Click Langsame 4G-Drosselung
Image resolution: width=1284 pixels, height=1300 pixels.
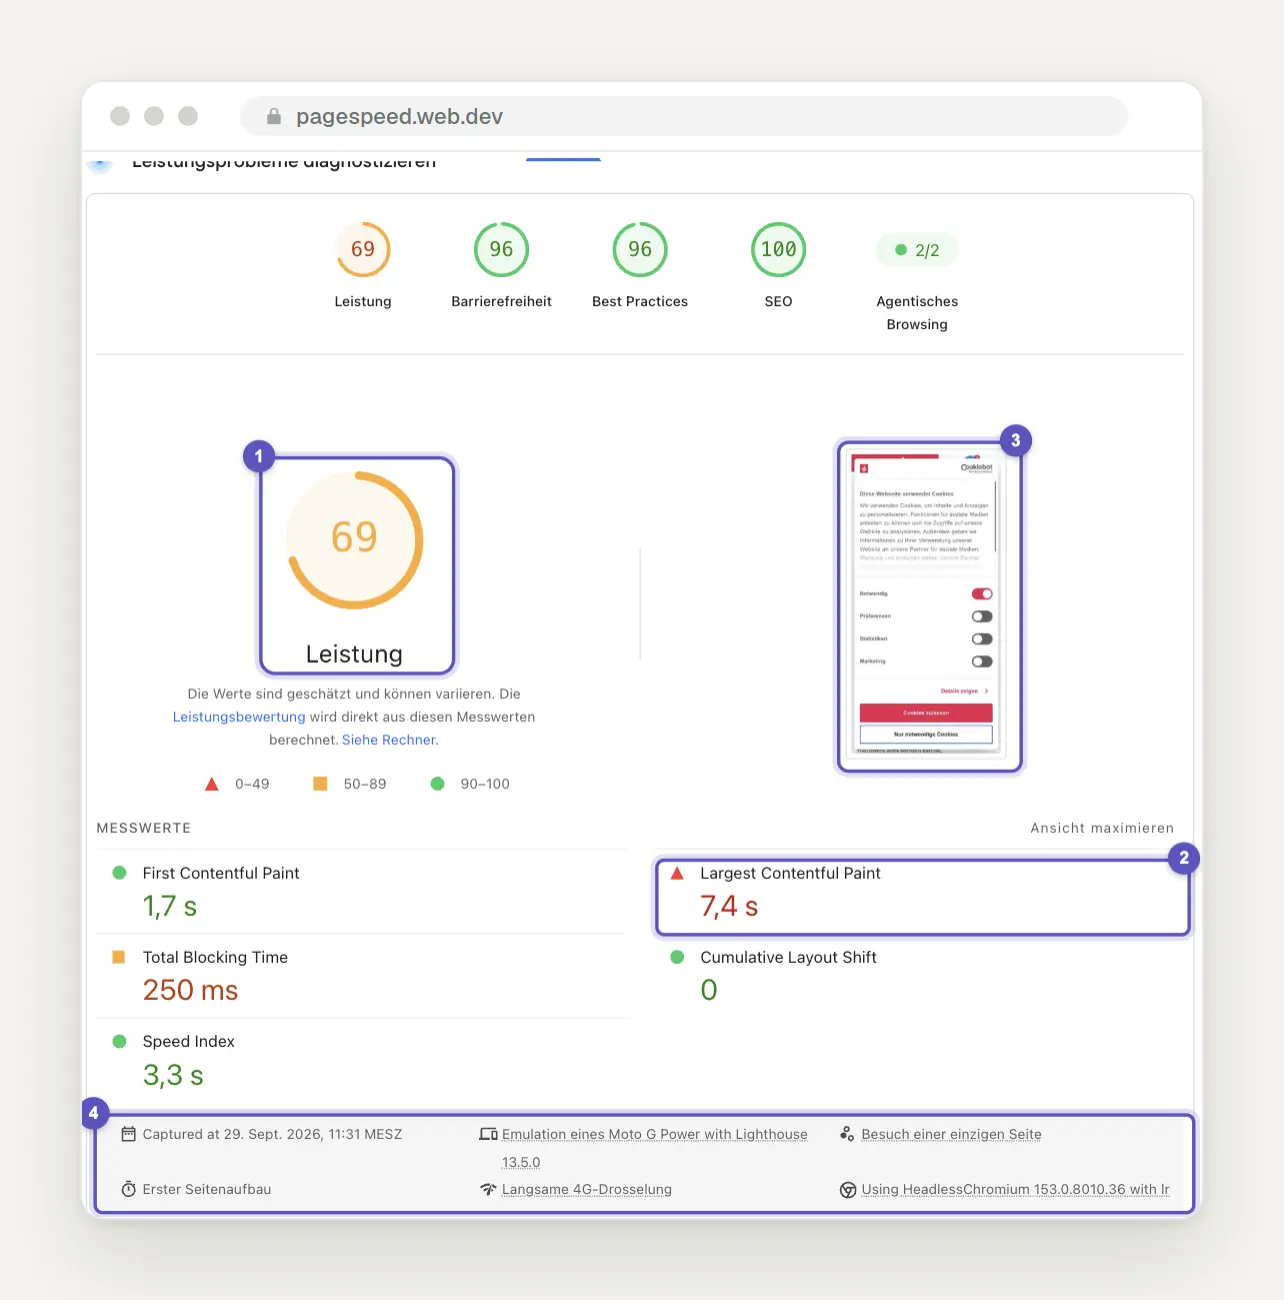[587, 1189]
